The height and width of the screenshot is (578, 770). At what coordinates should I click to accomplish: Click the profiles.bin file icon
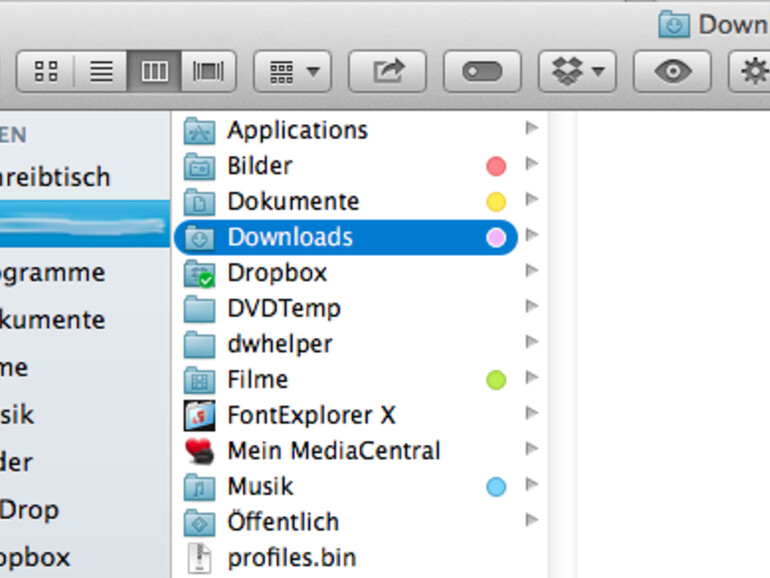[x=199, y=558]
